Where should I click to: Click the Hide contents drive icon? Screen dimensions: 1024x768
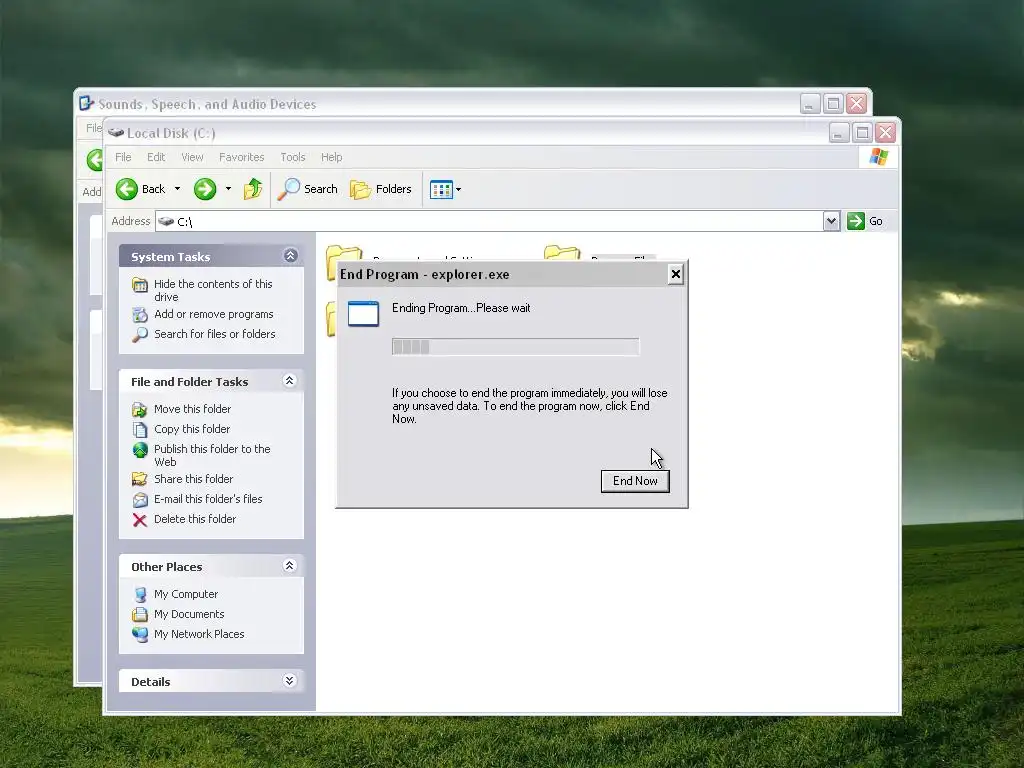pyautogui.click(x=140, y=285)
